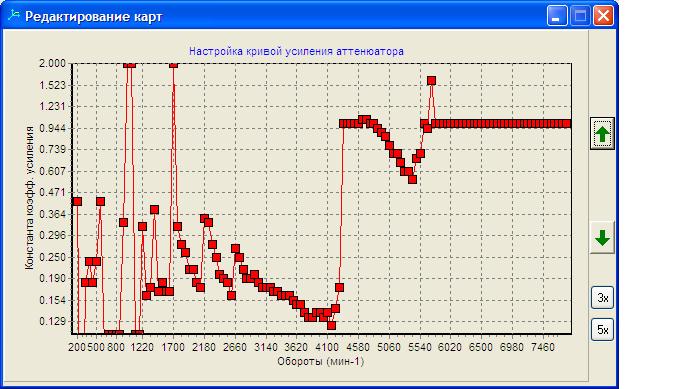Select the bottom point of the 5400 rpm dip

413,179
